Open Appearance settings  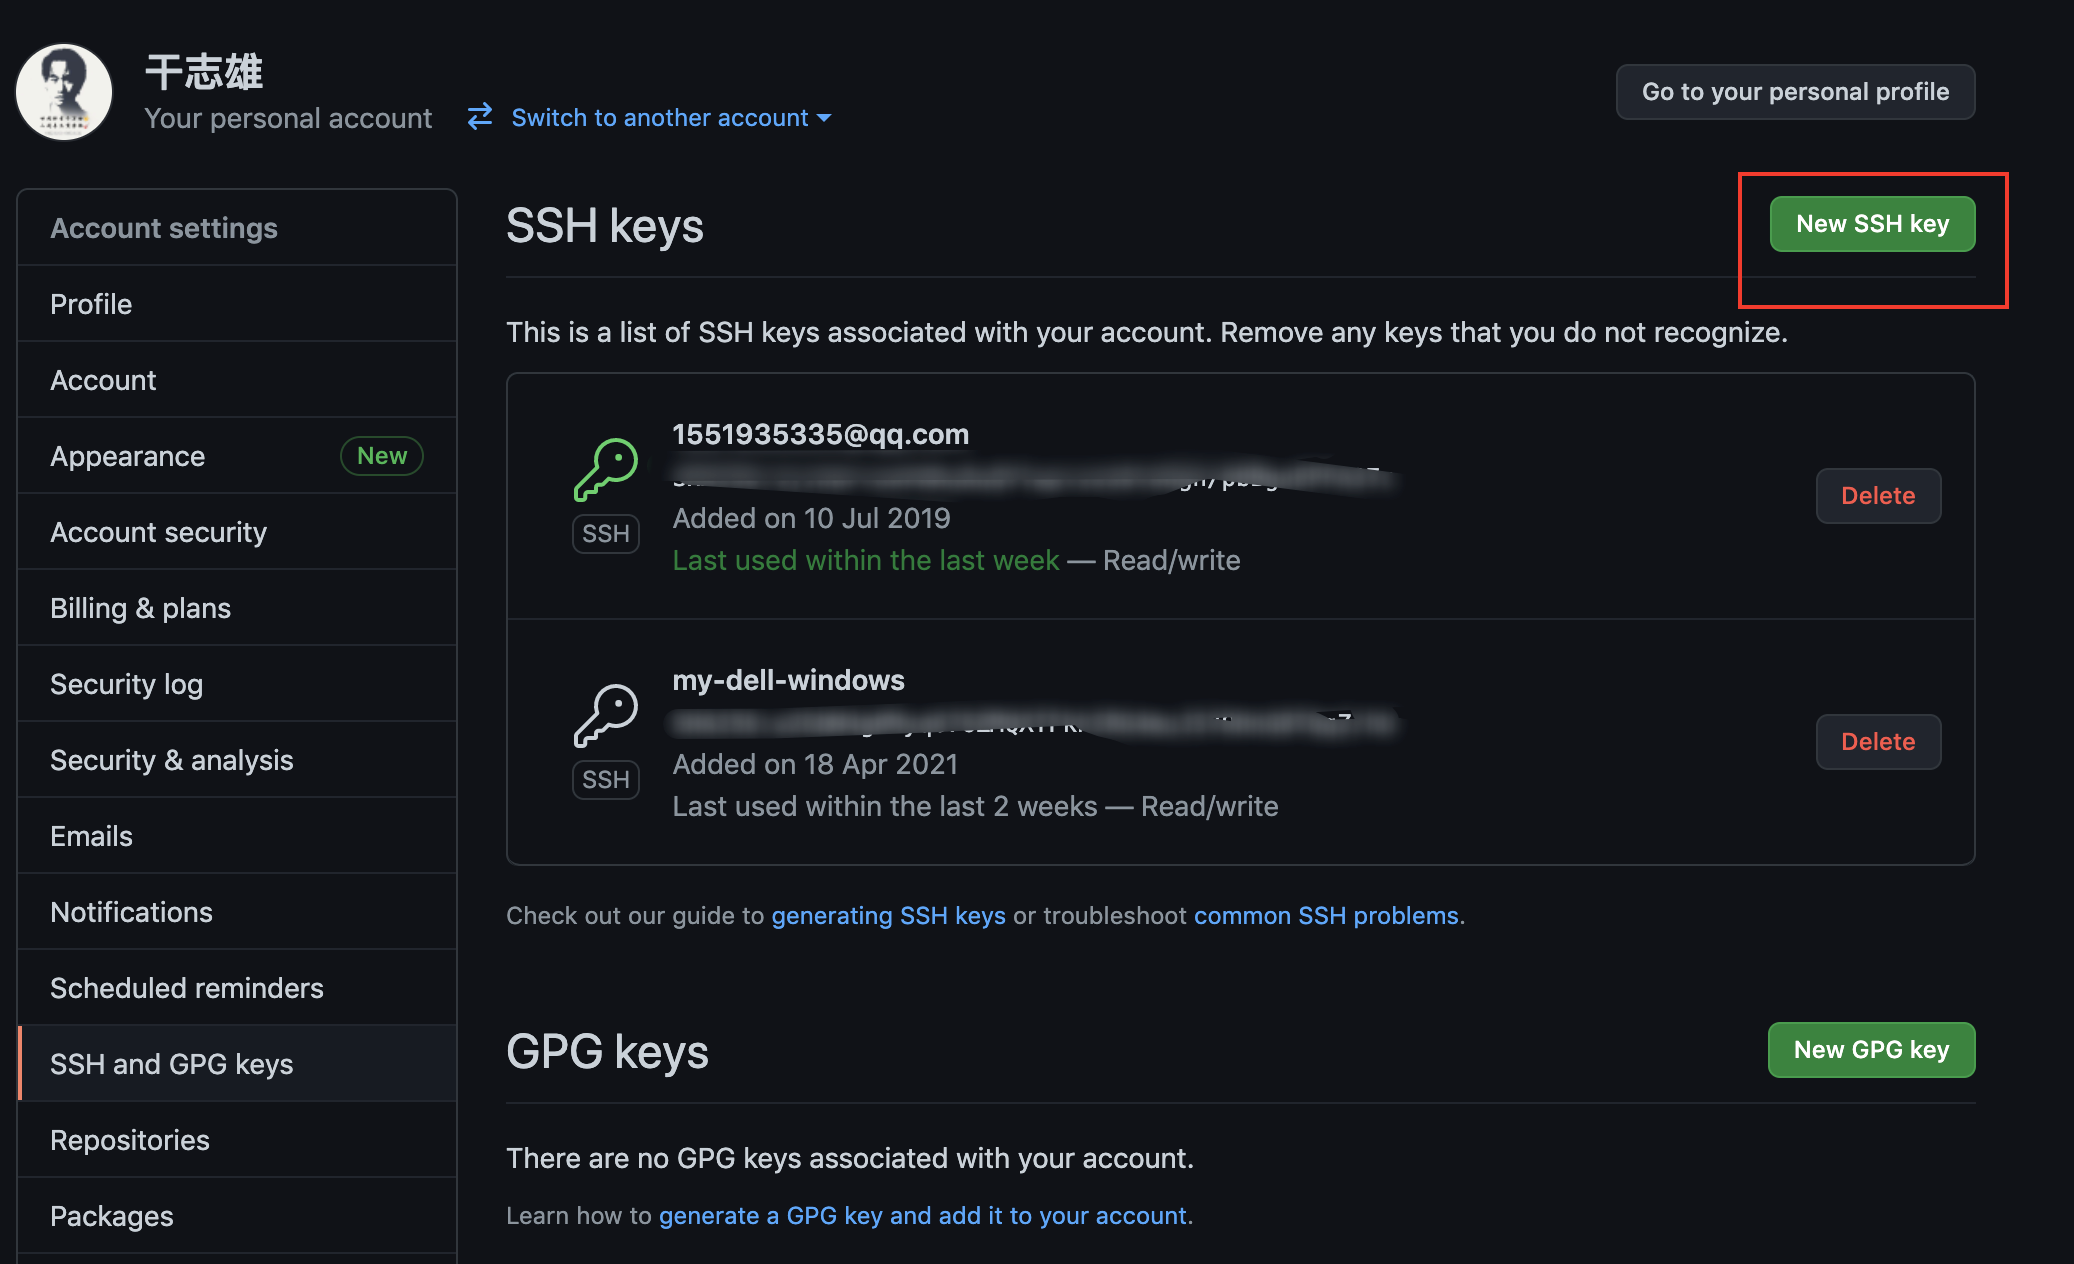pyautogui.click(x=237, y=456)
